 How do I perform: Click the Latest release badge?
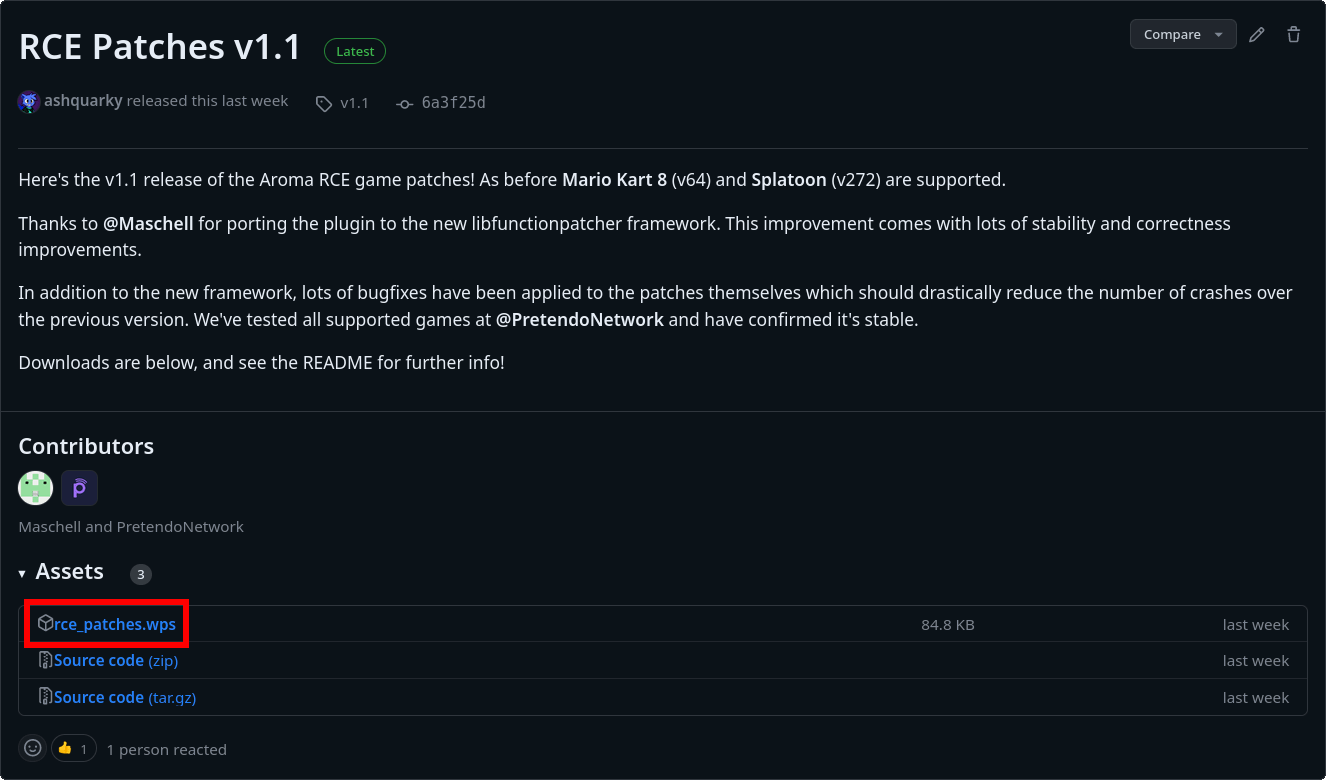point(355,51)
